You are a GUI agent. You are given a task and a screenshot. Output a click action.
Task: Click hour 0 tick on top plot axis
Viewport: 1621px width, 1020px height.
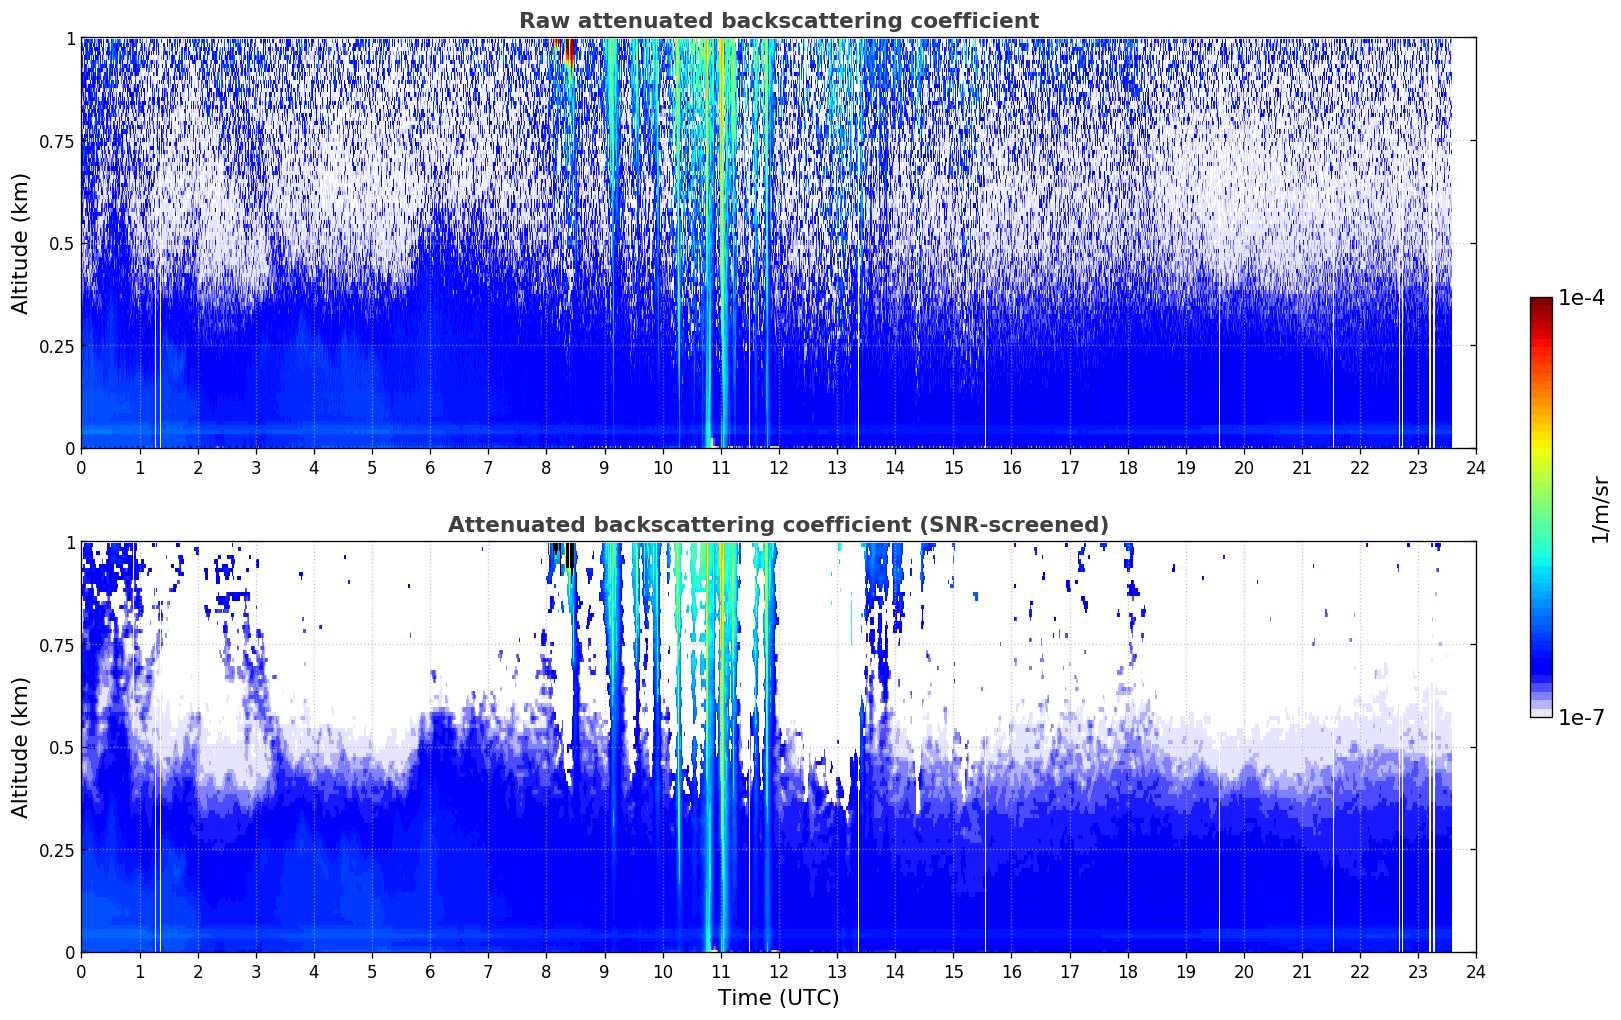[x=82, y=467]
